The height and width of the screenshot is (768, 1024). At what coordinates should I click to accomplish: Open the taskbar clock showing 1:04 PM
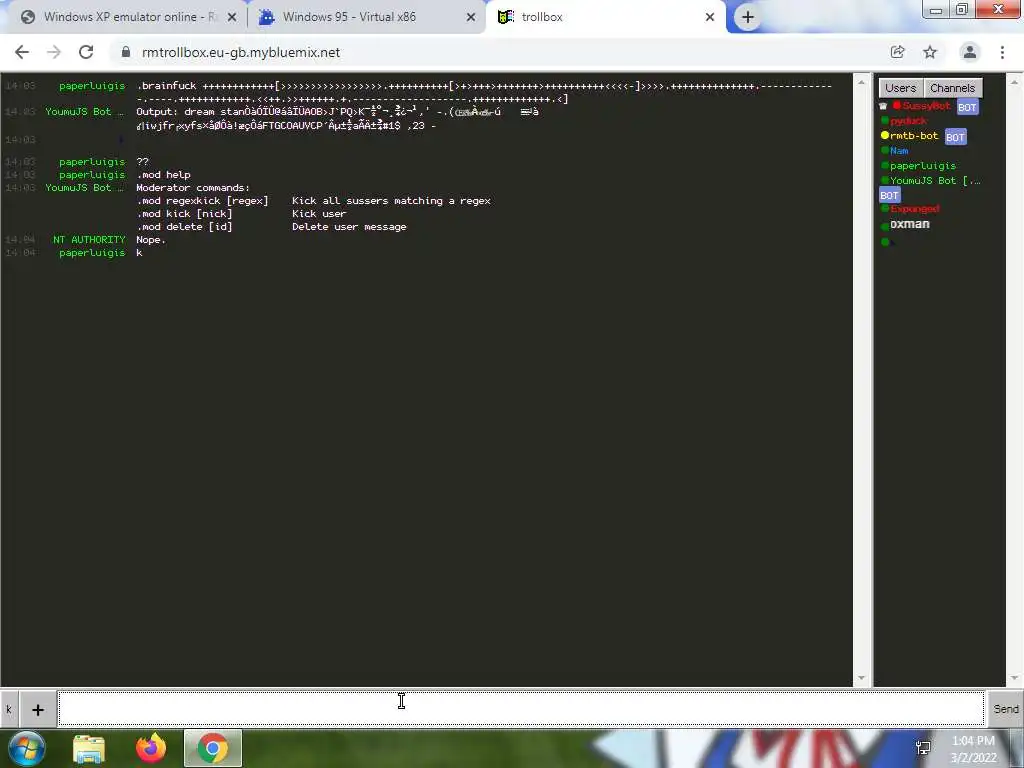pos(973,749)
